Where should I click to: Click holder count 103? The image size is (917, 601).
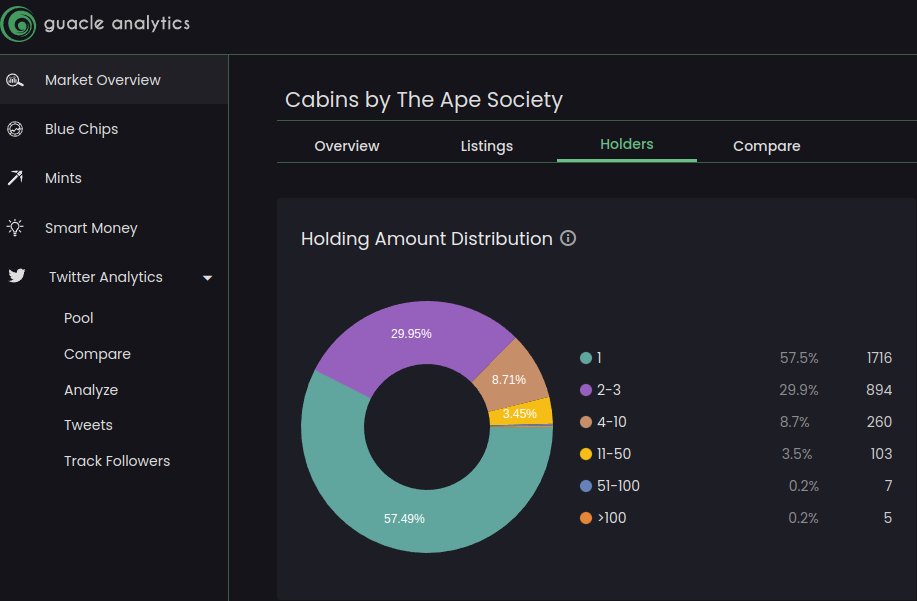click(x=881, y=454)
